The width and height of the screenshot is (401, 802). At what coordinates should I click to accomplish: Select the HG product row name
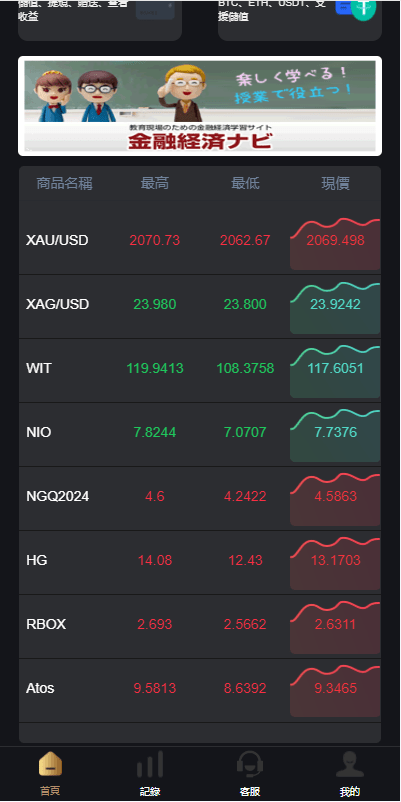(37, 560)
